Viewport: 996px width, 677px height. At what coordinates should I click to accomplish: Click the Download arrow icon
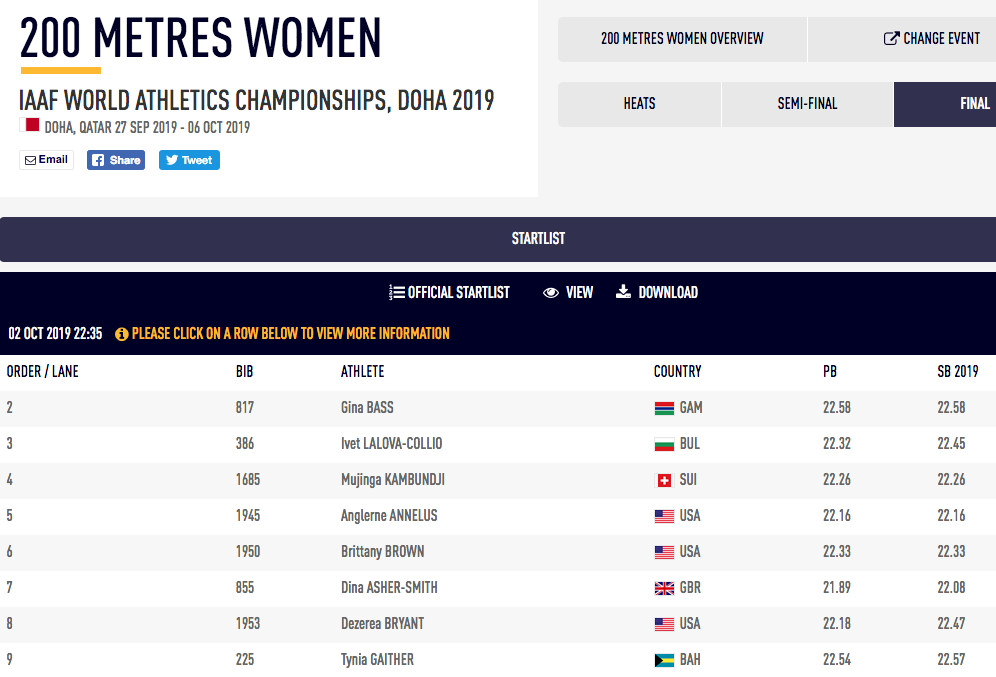click(x=623, y=292)
